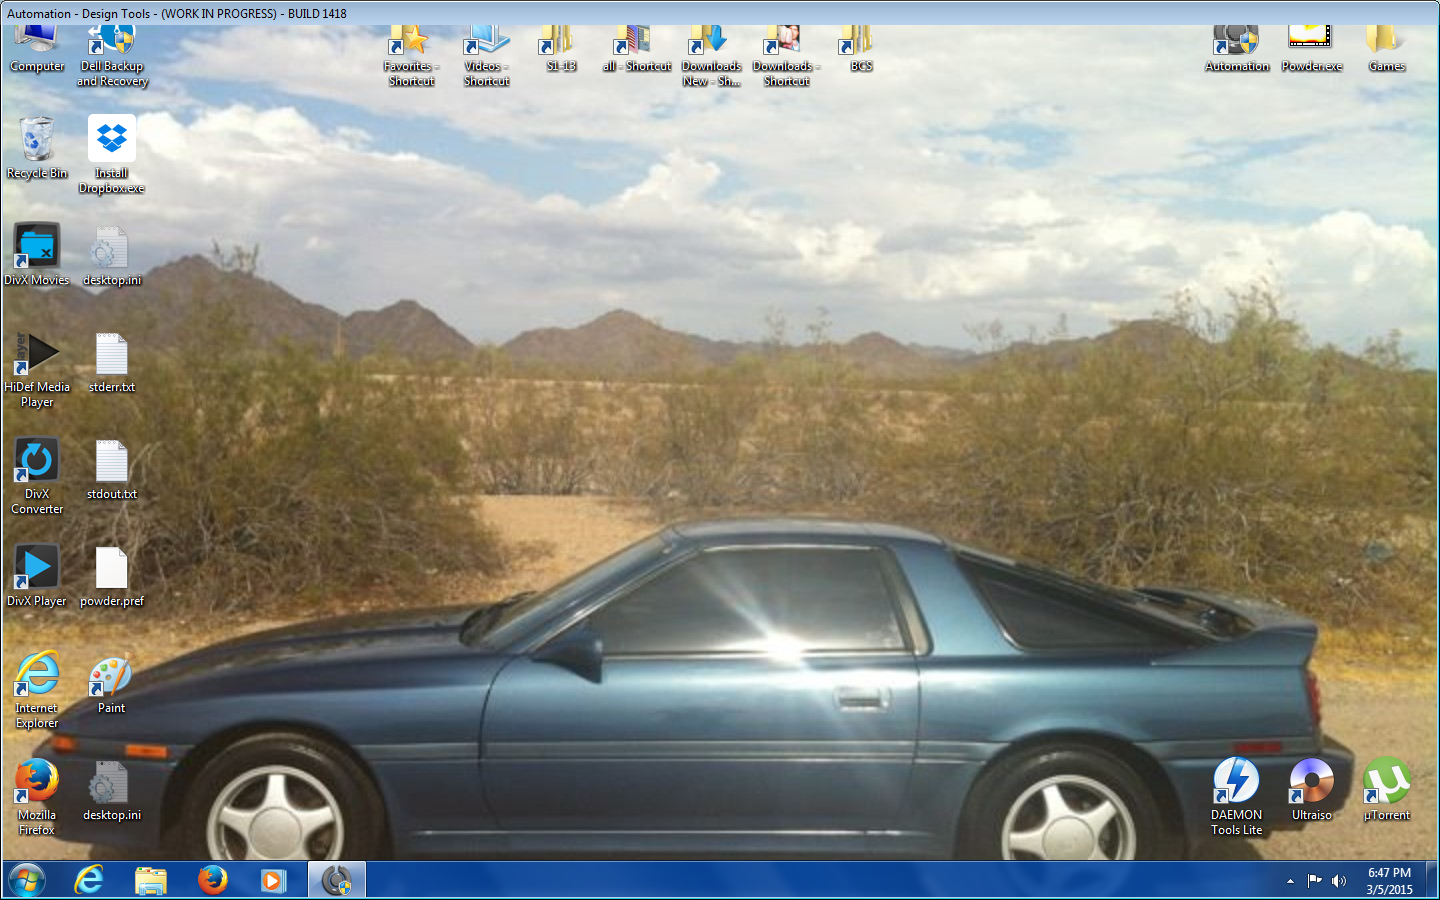
Task: Launch Internet Explorer from the taskbar
Action: click(89, 881)
